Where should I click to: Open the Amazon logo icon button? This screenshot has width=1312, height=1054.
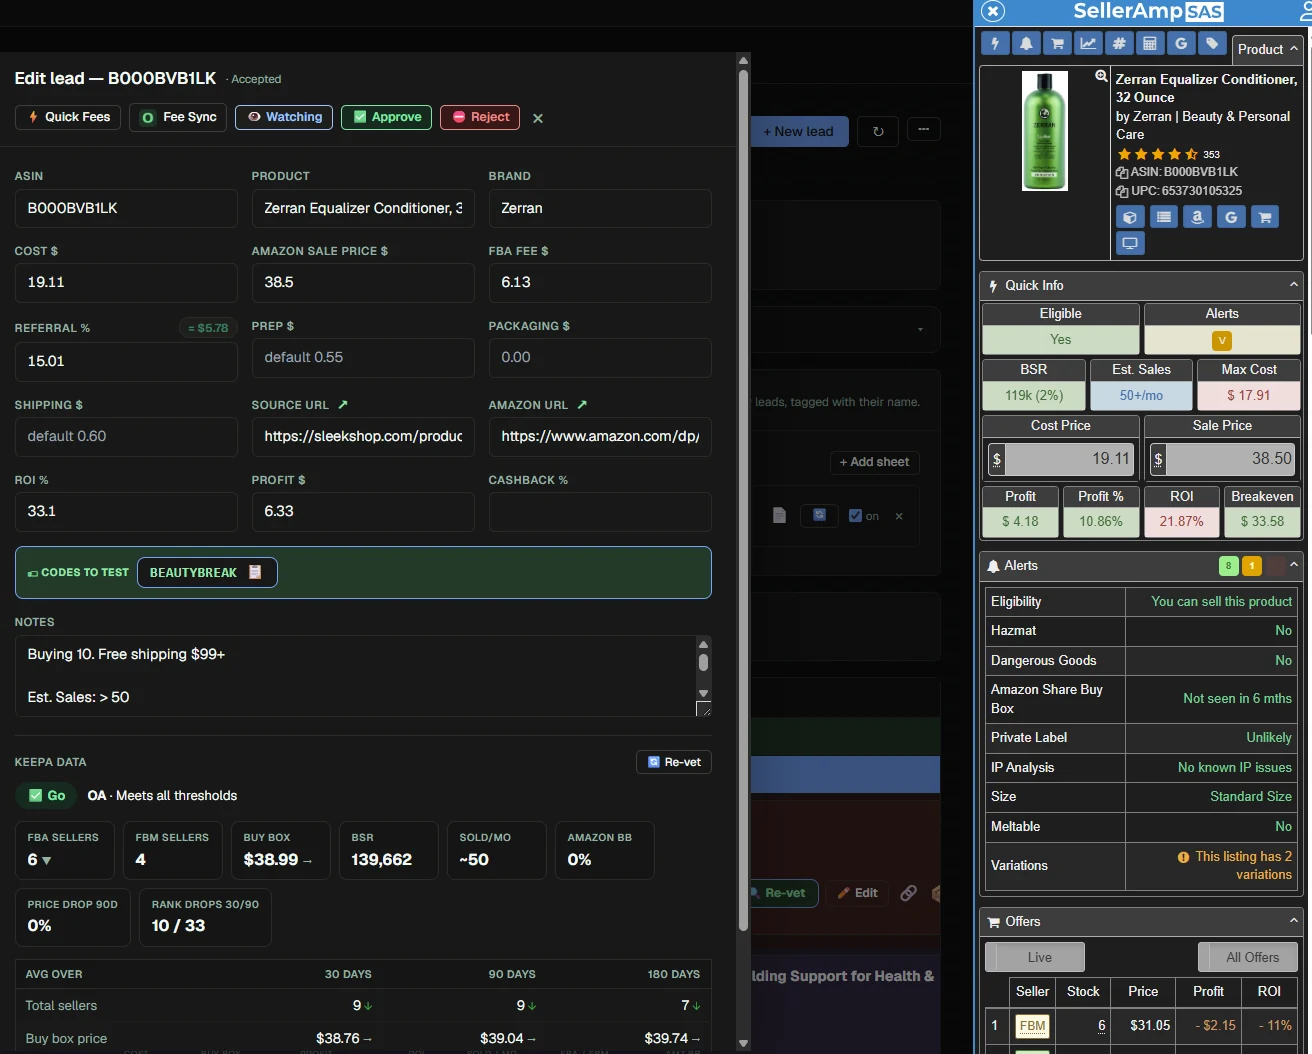point(1197,217)
